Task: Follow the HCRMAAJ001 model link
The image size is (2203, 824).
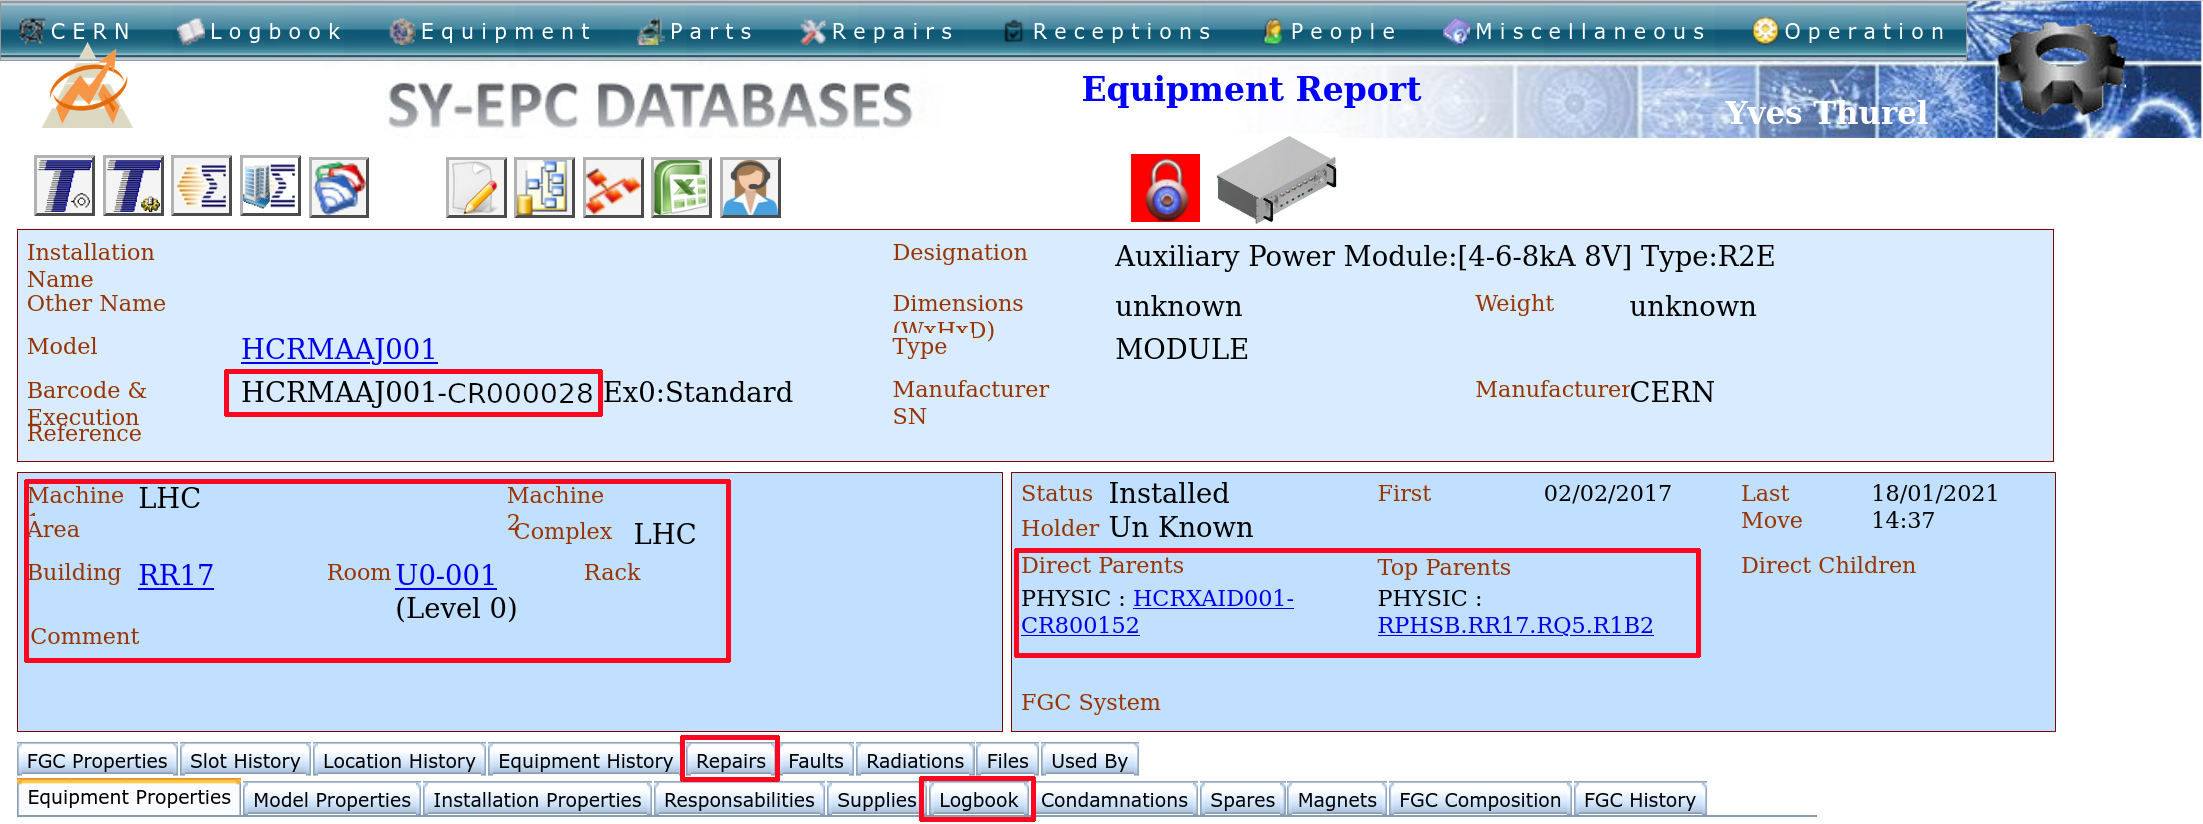Action: [339, 348]
